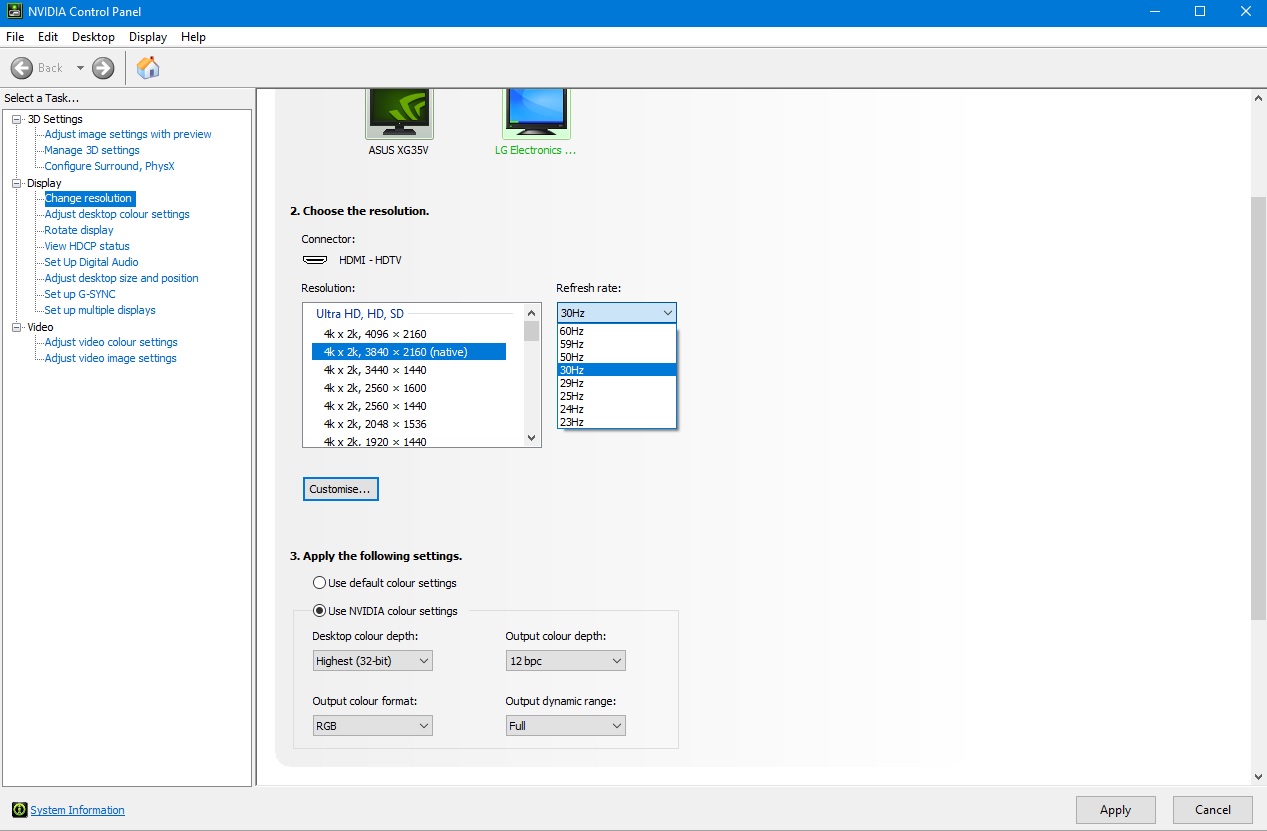Click the Cancel button

point(1213,810)
